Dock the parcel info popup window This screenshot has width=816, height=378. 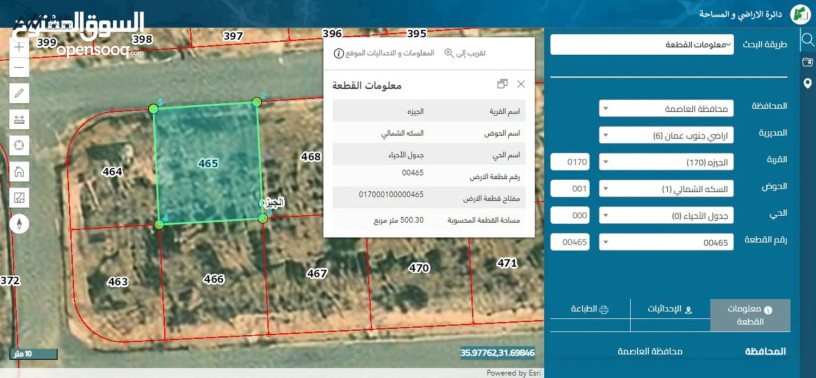(502, 84)
